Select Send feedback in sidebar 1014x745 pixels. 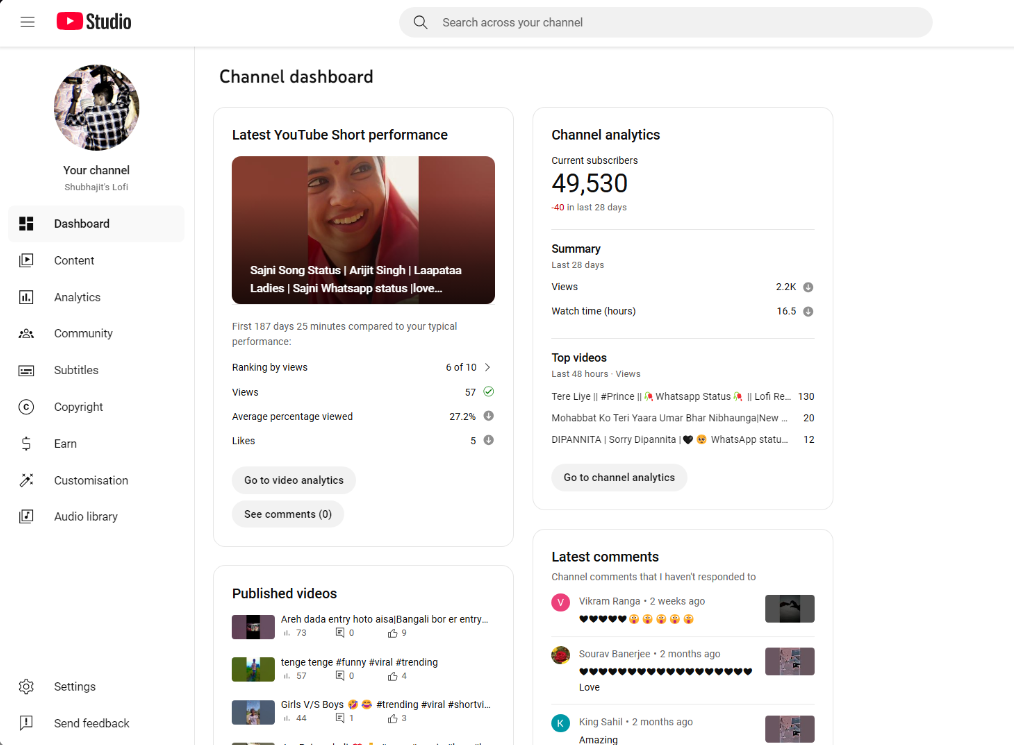coord(96,723)
